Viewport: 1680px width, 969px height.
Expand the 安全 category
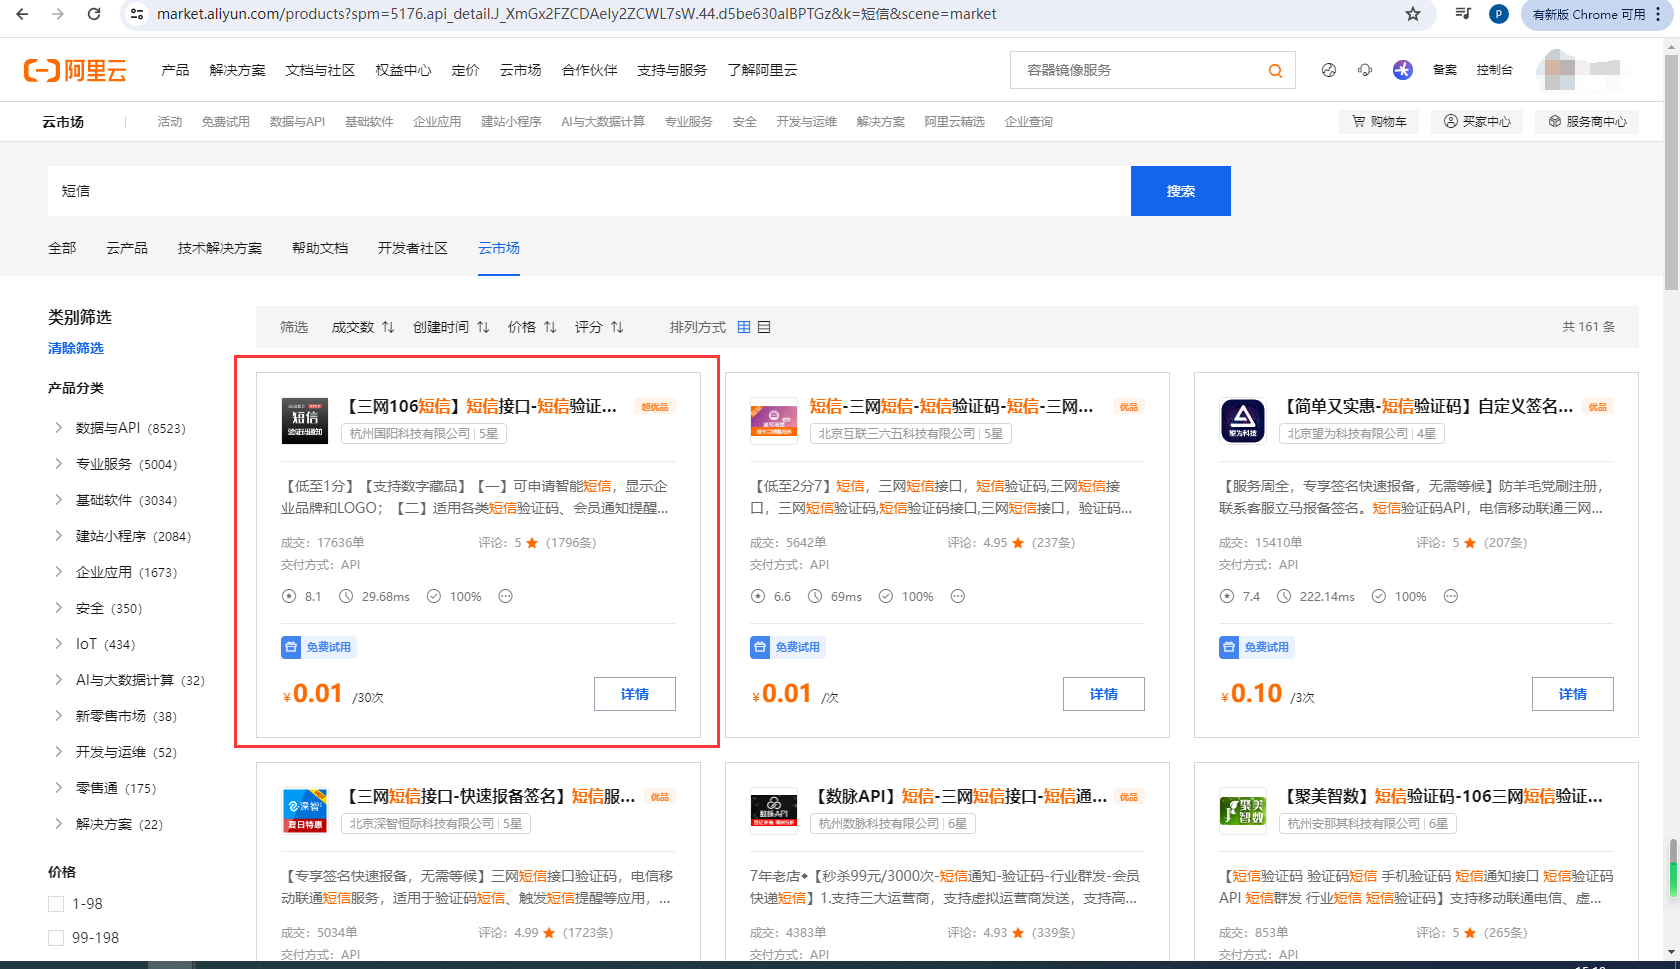pos(58,607)
